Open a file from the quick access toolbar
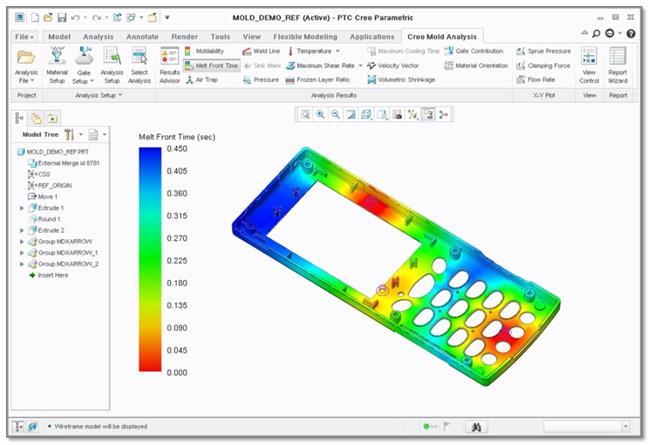The width and height of the screenshot is (654, 445). (x=48, y=18)
